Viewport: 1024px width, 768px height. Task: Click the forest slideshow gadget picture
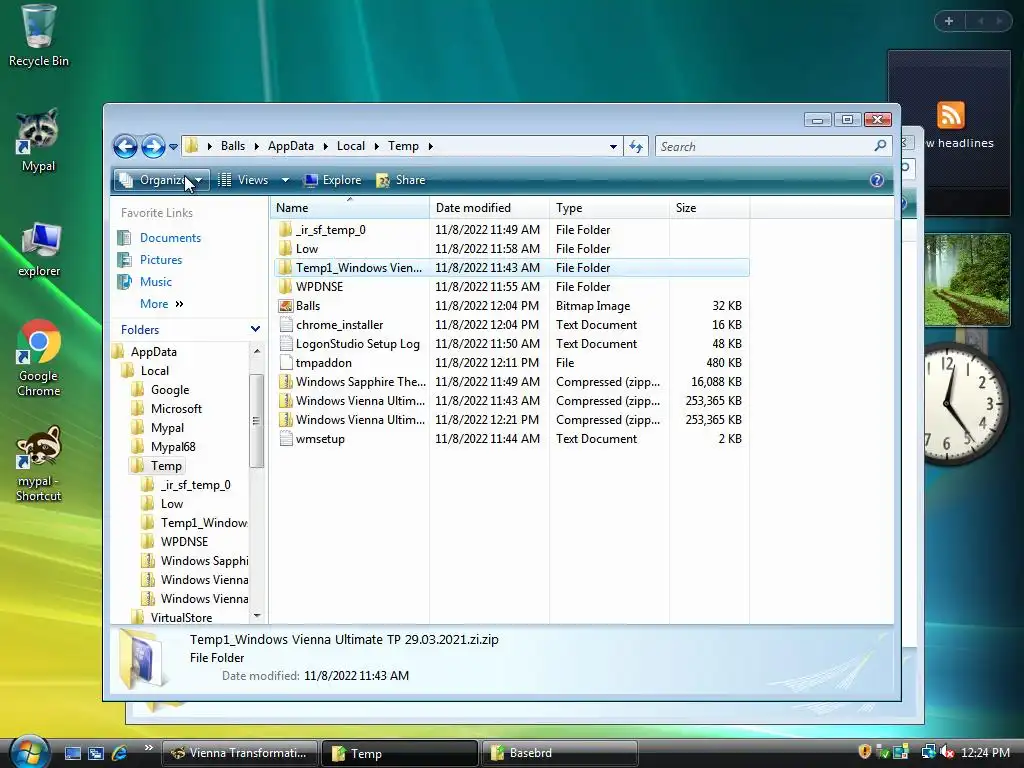coord(967,280)
